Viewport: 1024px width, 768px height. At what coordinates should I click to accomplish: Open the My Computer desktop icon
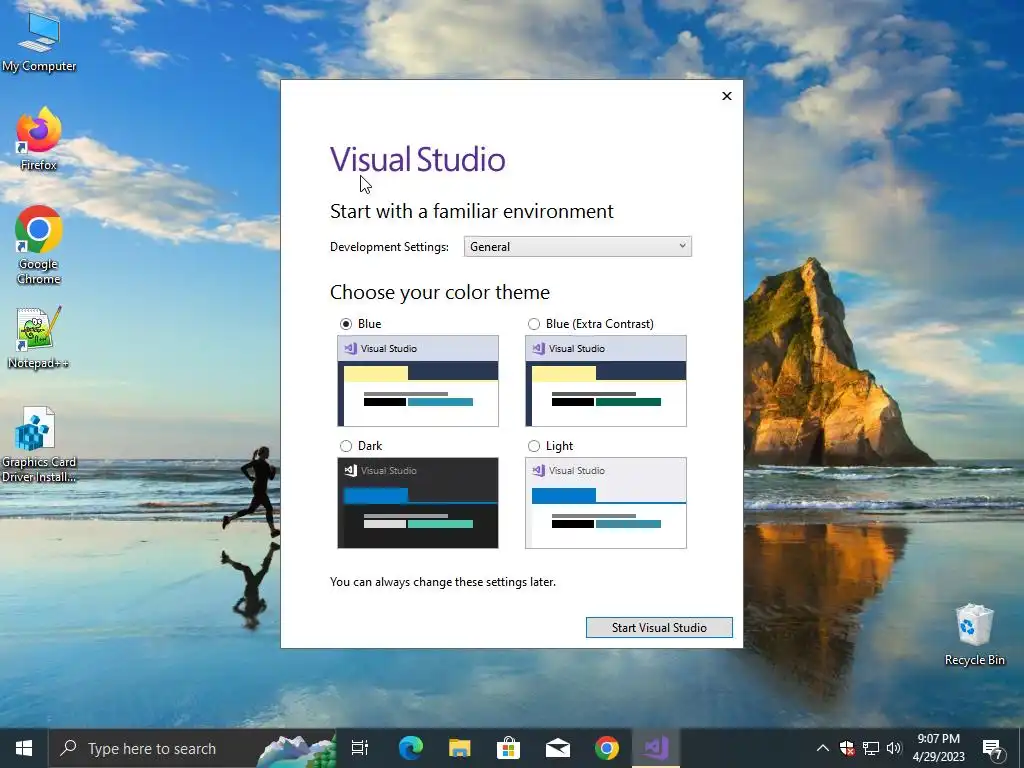(39, 40)
